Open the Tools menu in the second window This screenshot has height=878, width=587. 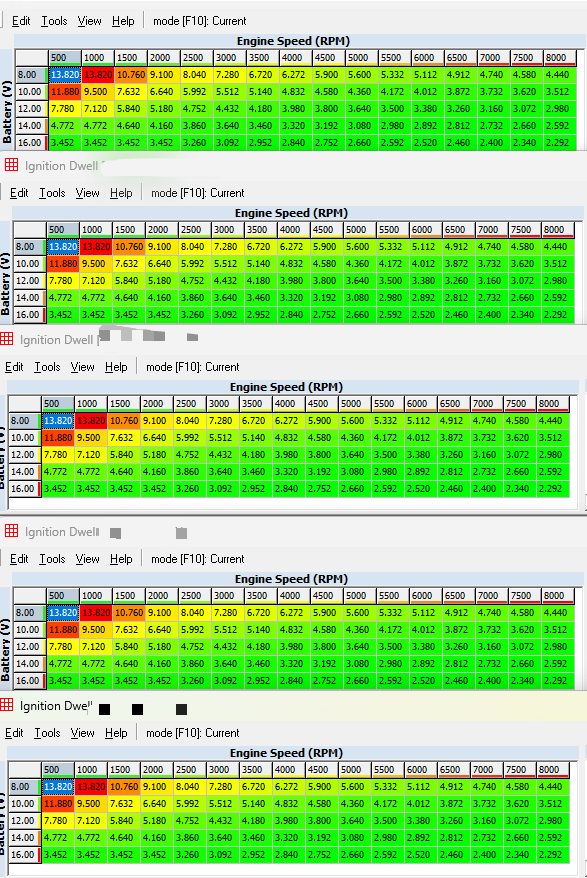[52, 193]
